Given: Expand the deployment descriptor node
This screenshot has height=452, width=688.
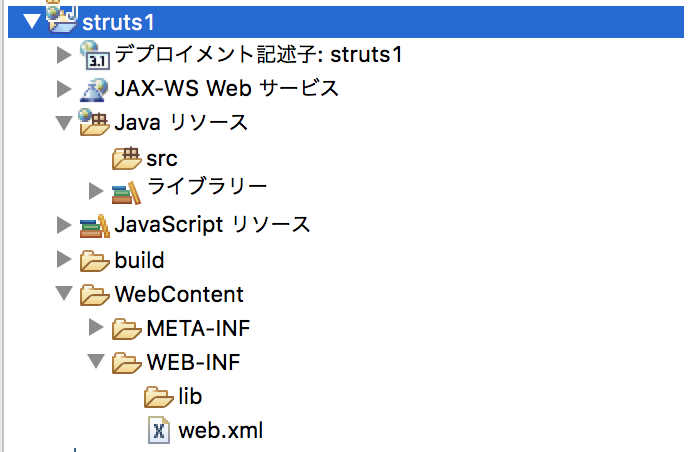Looking at the screenshot, I should coord(65,54).
